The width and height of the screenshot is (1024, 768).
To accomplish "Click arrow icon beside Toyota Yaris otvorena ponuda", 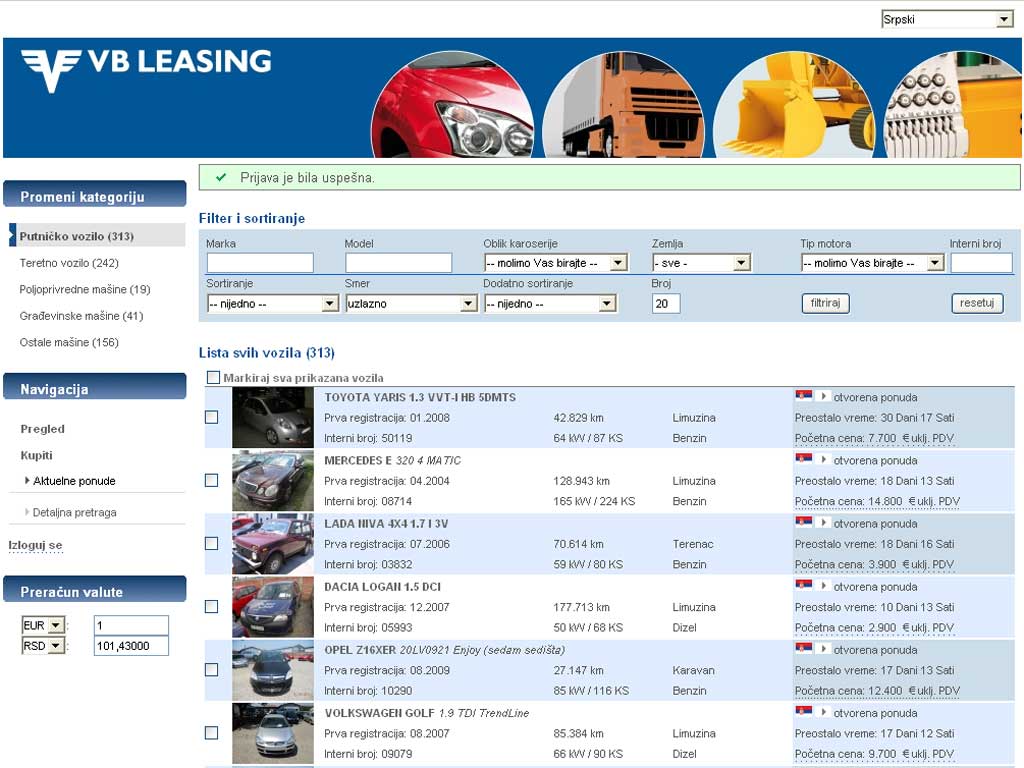I will [x=824, y=396].
